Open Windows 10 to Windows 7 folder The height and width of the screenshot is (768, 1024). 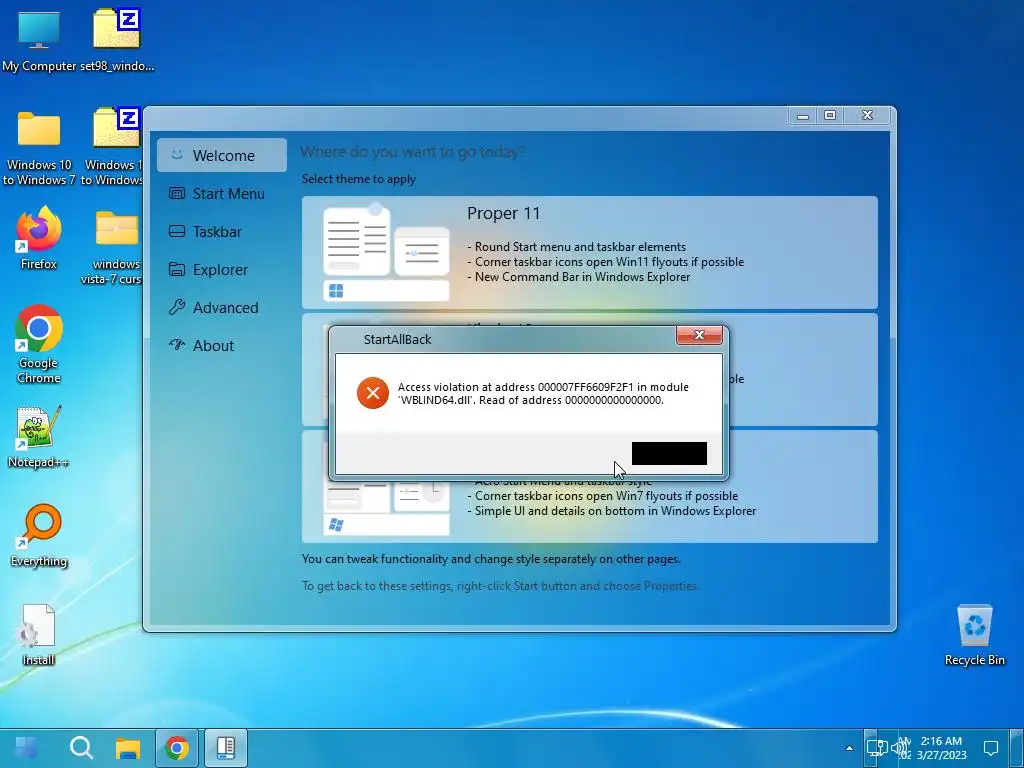click(x=39, y=148)
